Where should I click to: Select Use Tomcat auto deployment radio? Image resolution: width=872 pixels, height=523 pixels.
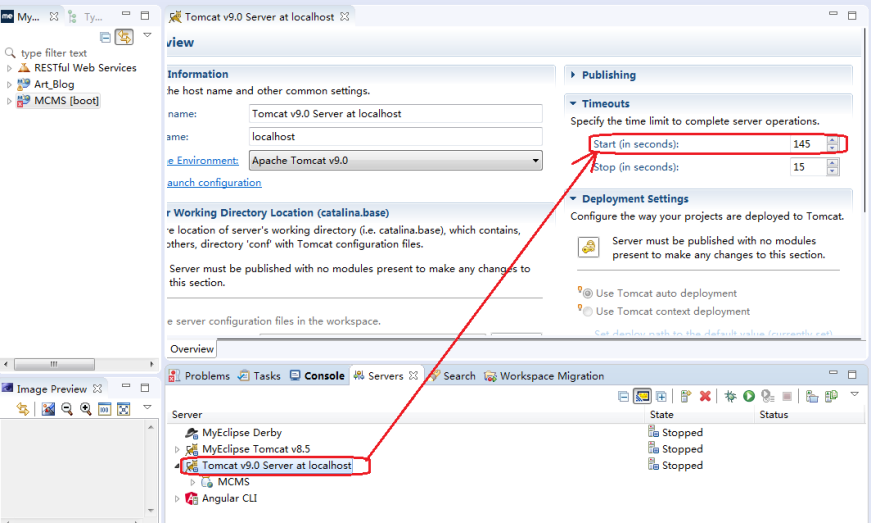pos(587,294)
